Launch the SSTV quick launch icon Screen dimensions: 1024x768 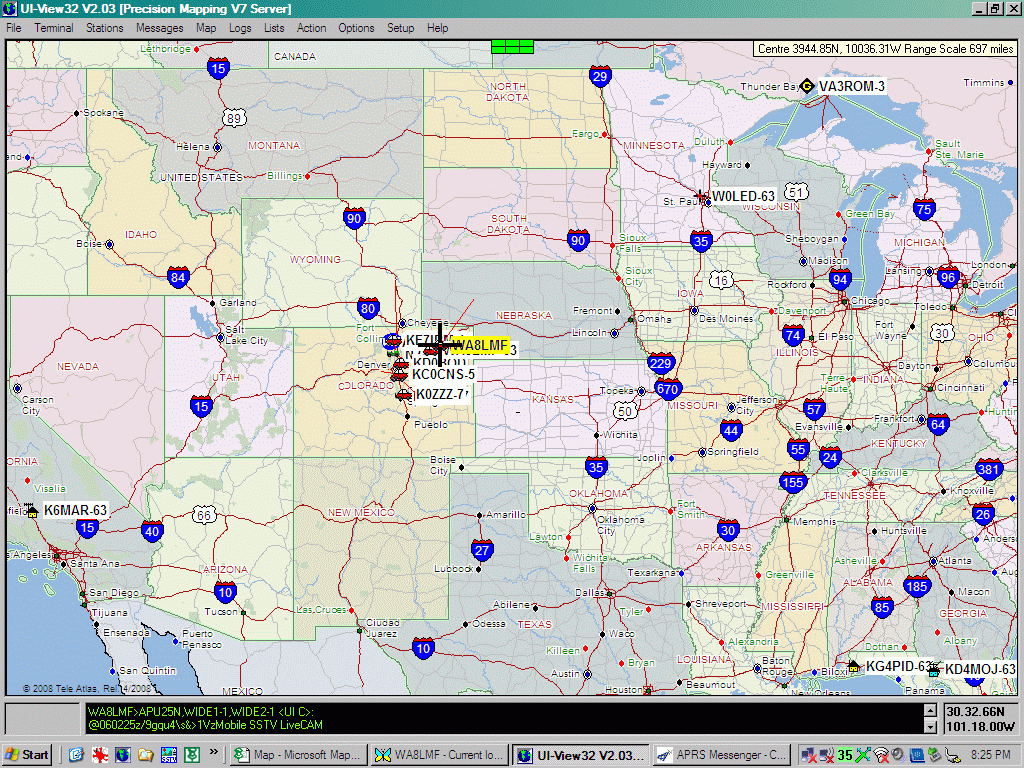click(x=168, y=755)
